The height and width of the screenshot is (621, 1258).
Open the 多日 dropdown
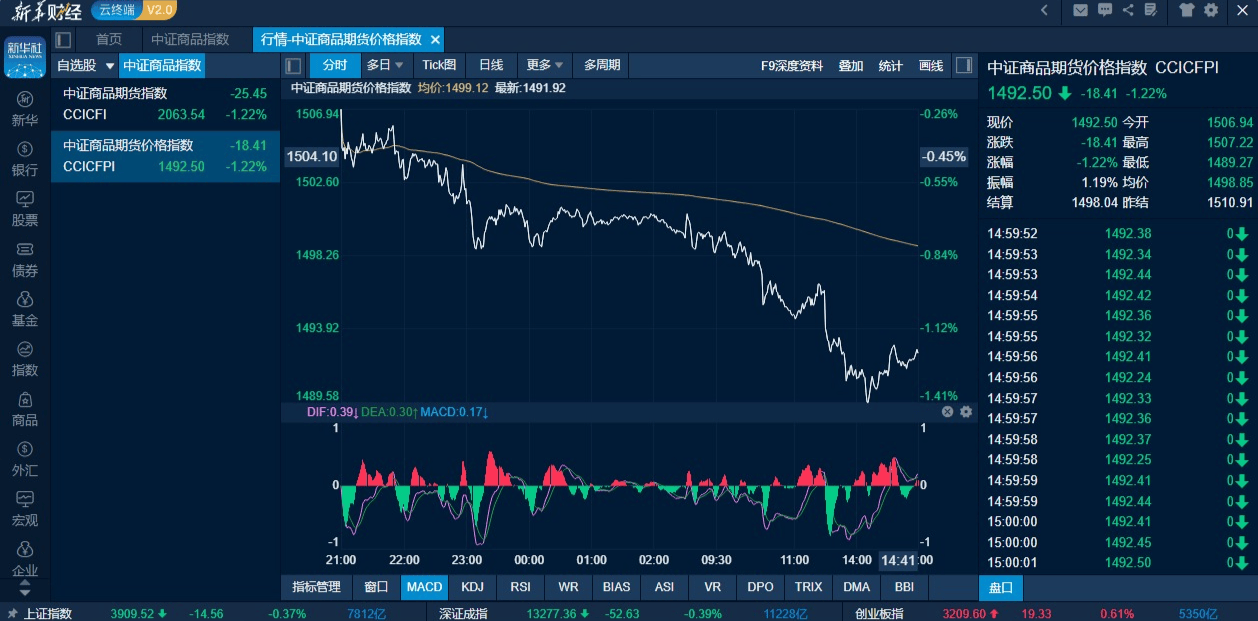(x=385, y=66)
